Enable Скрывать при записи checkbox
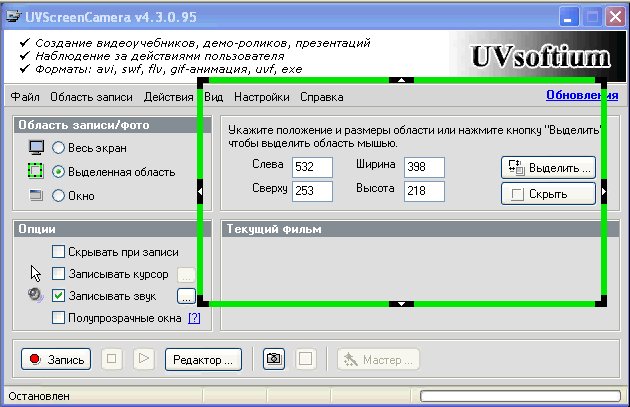The image size is (630, 407). [x=58, y=252]
